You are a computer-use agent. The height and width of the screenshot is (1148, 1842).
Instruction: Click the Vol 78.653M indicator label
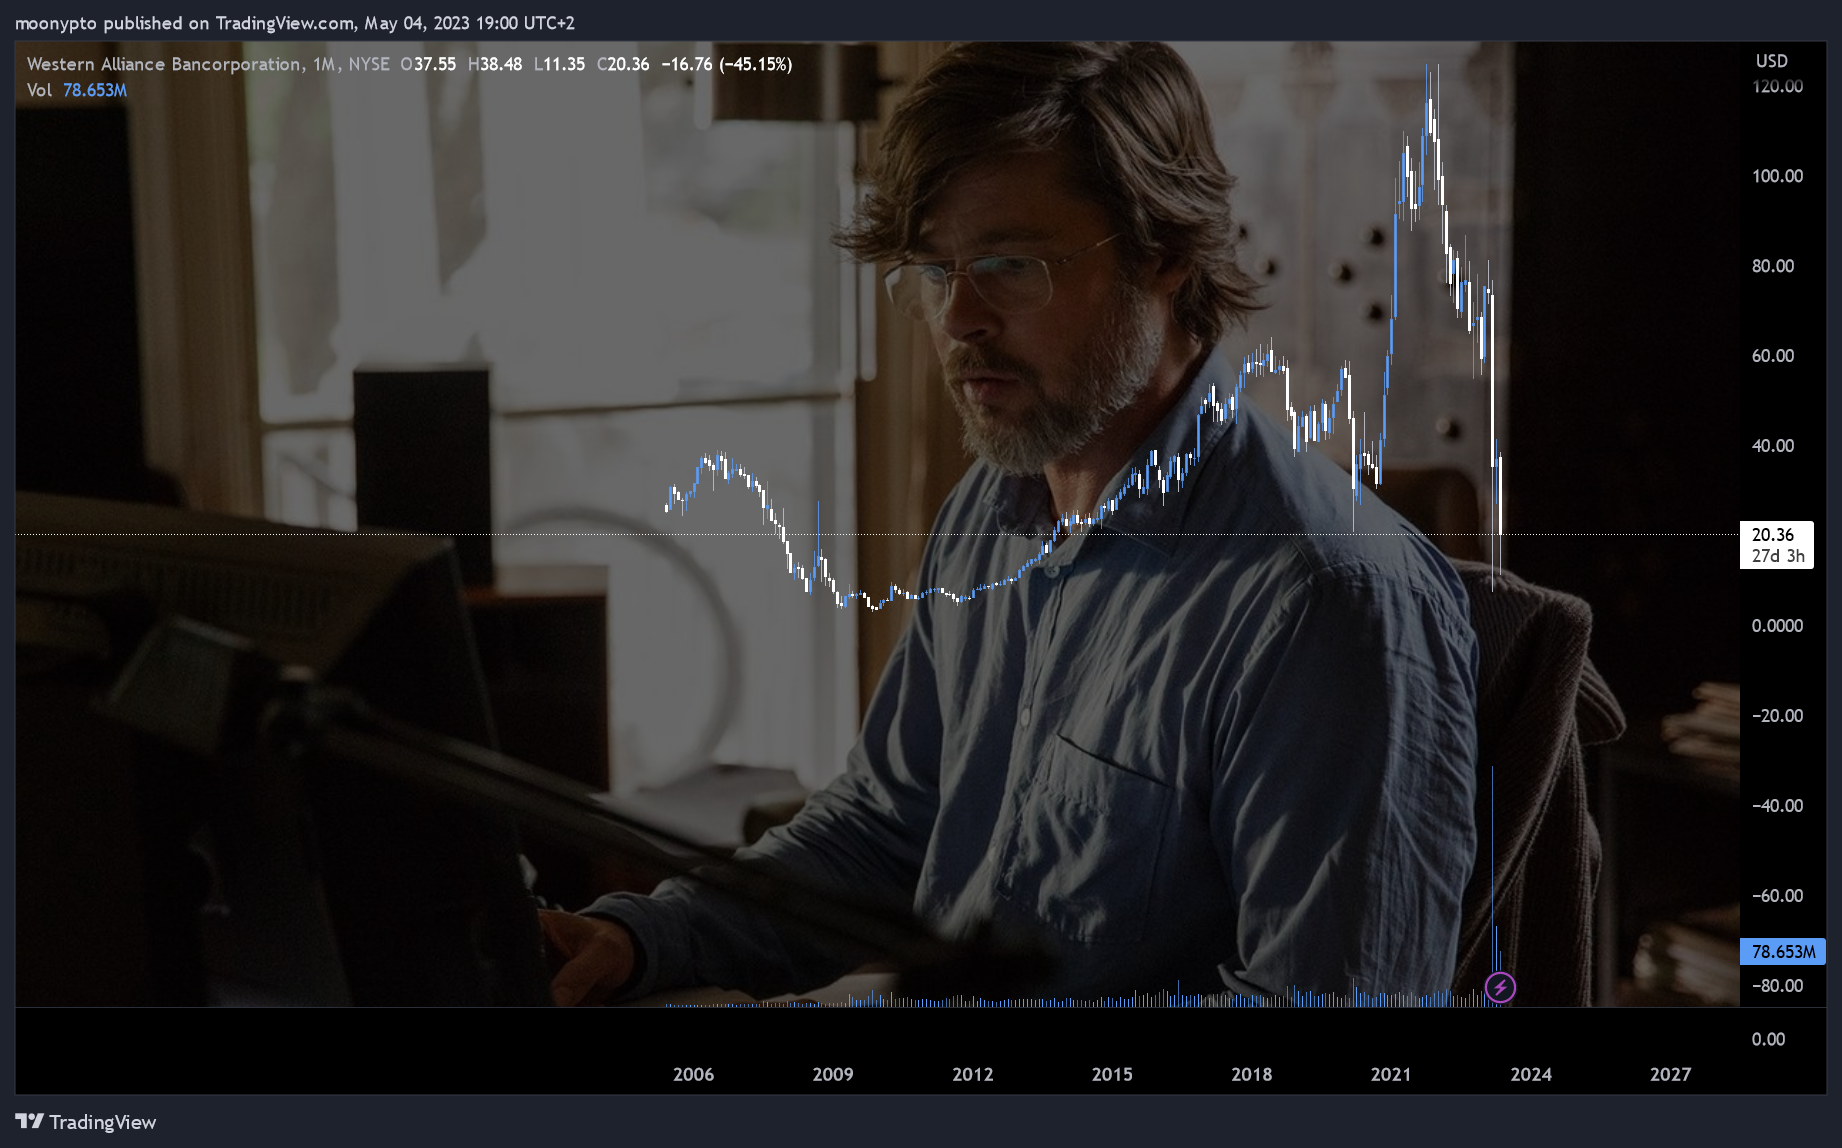(x=77, y=90)
